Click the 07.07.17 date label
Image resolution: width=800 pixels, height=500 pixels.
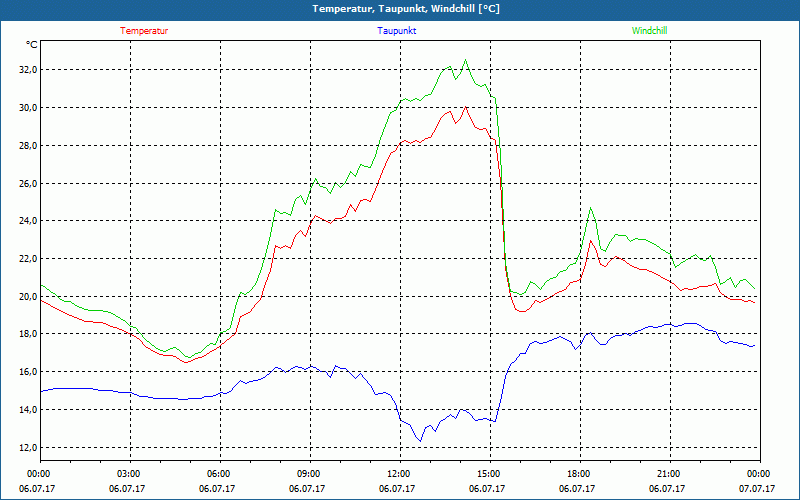(x=757, y=489)
